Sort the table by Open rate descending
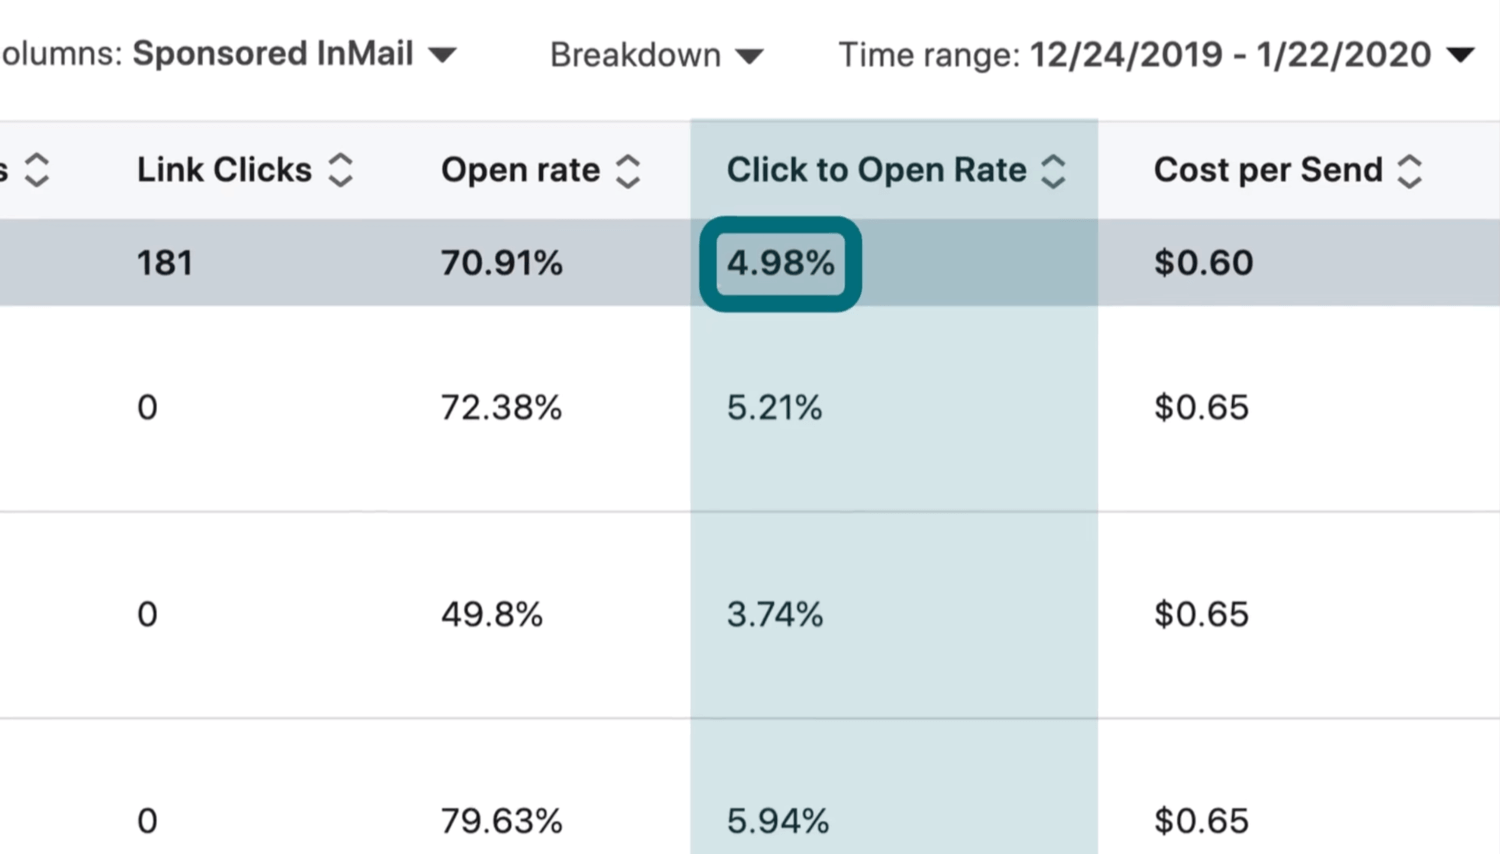Viewport: 1500px width, 854px height. pos(629,170)
